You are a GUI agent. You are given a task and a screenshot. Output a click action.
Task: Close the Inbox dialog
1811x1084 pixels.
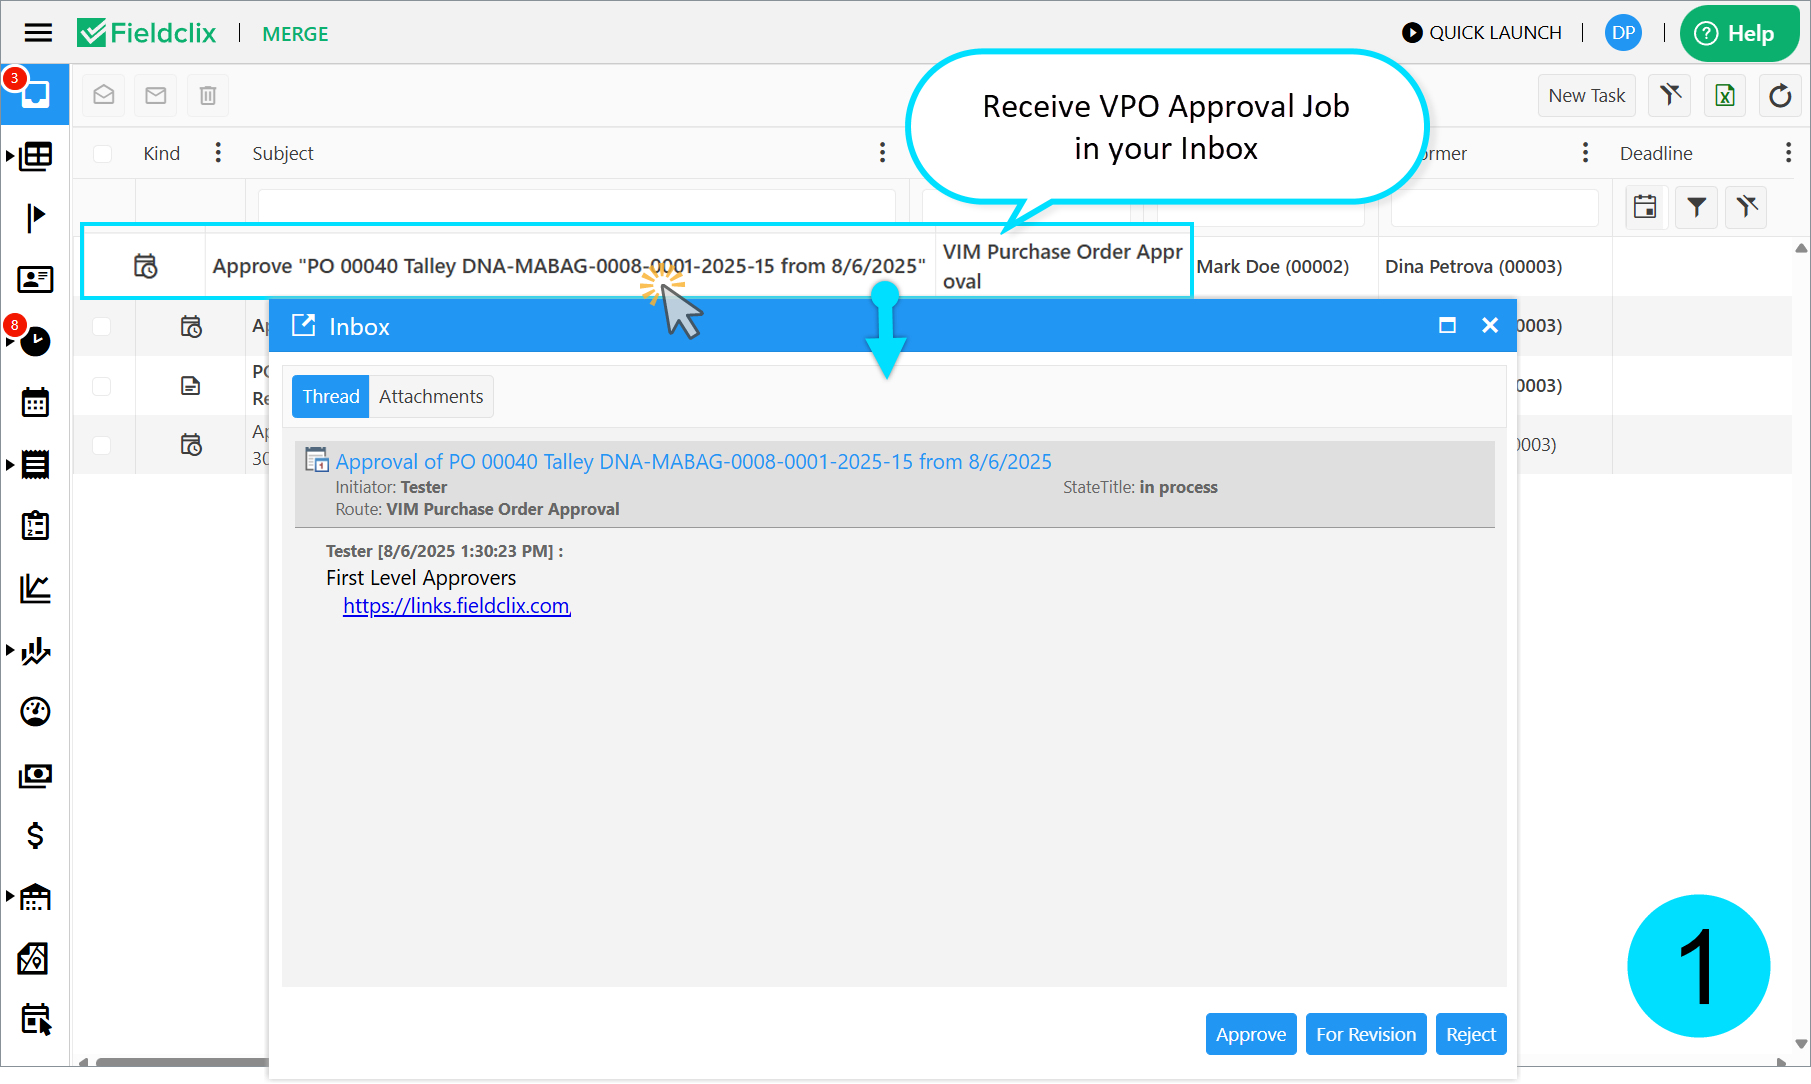tap(1490, 325)
